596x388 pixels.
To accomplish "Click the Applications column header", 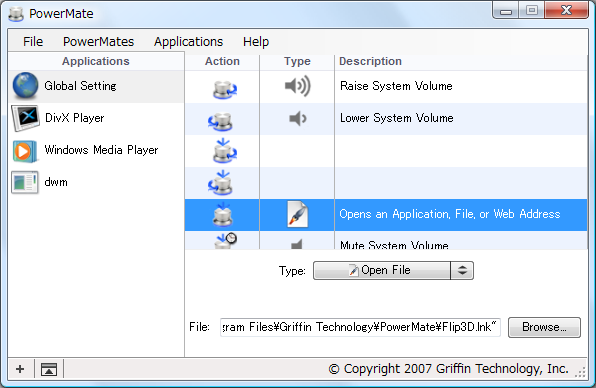I will (96, 61).
